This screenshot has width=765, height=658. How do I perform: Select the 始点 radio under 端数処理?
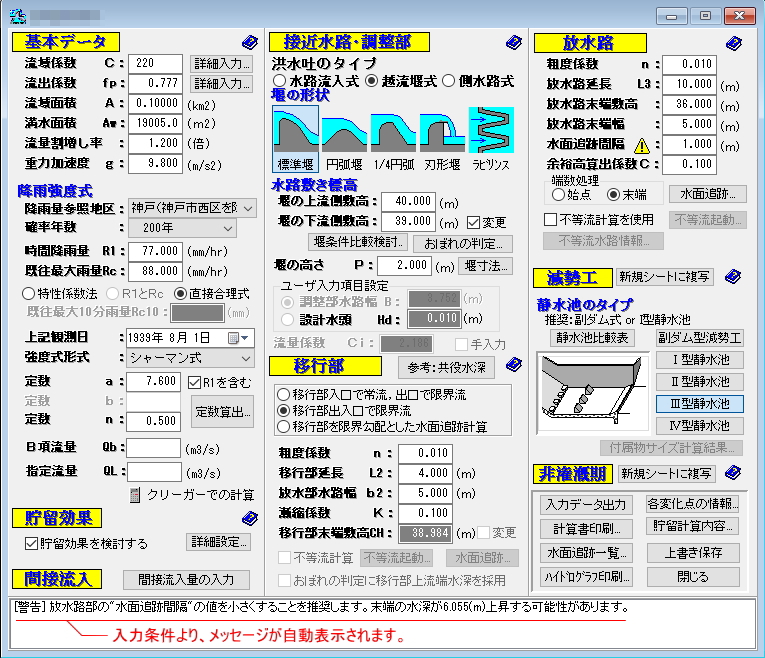558,195
